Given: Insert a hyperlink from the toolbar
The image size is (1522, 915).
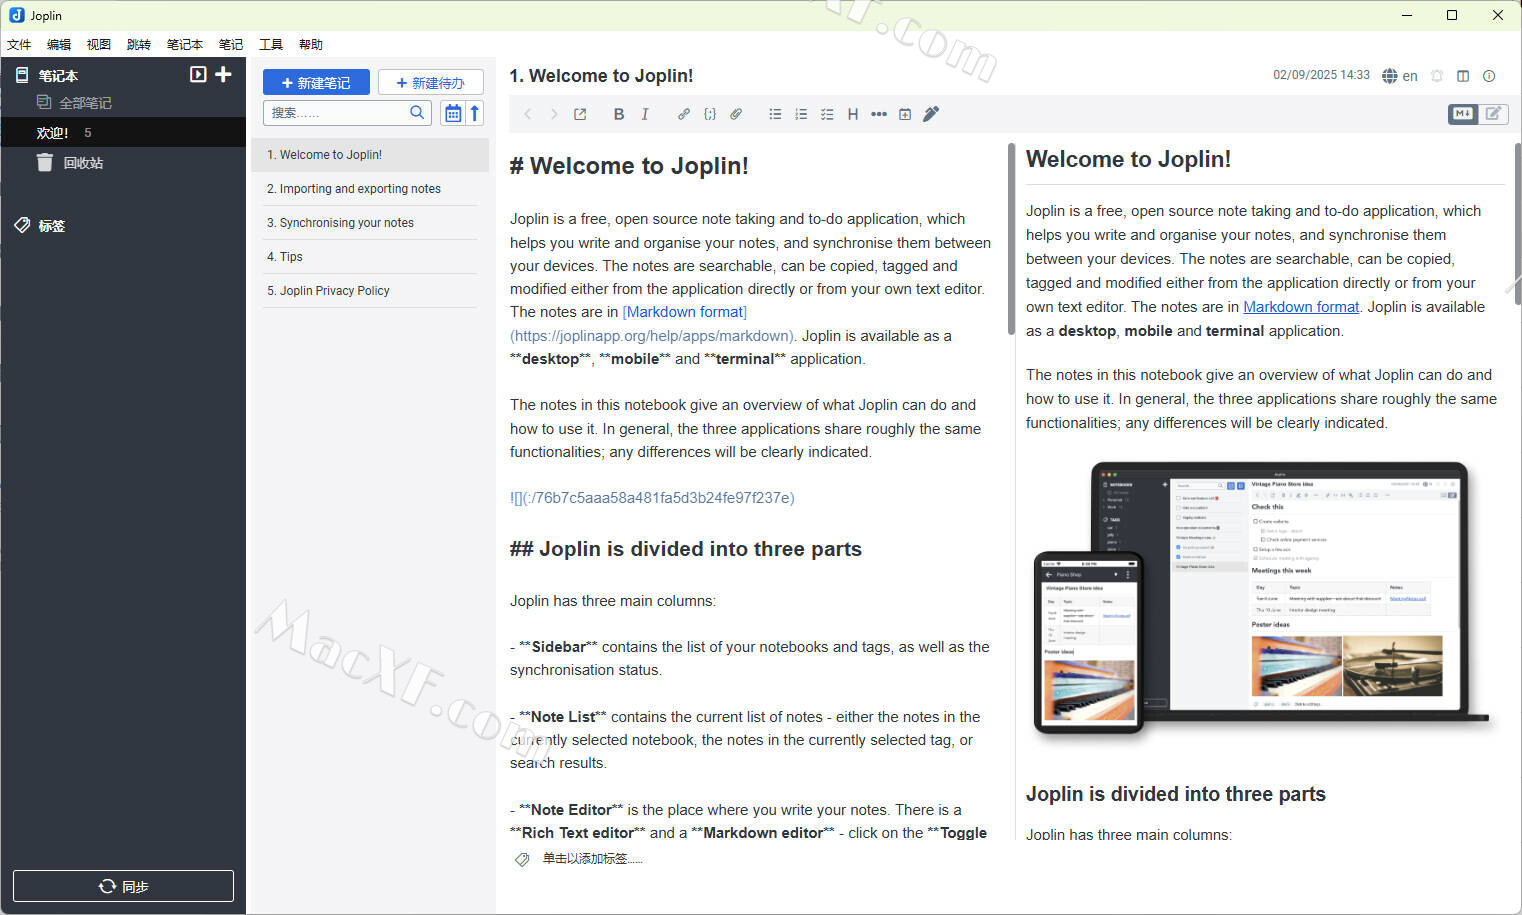Looking at the screenshot, I should (684, 114).
